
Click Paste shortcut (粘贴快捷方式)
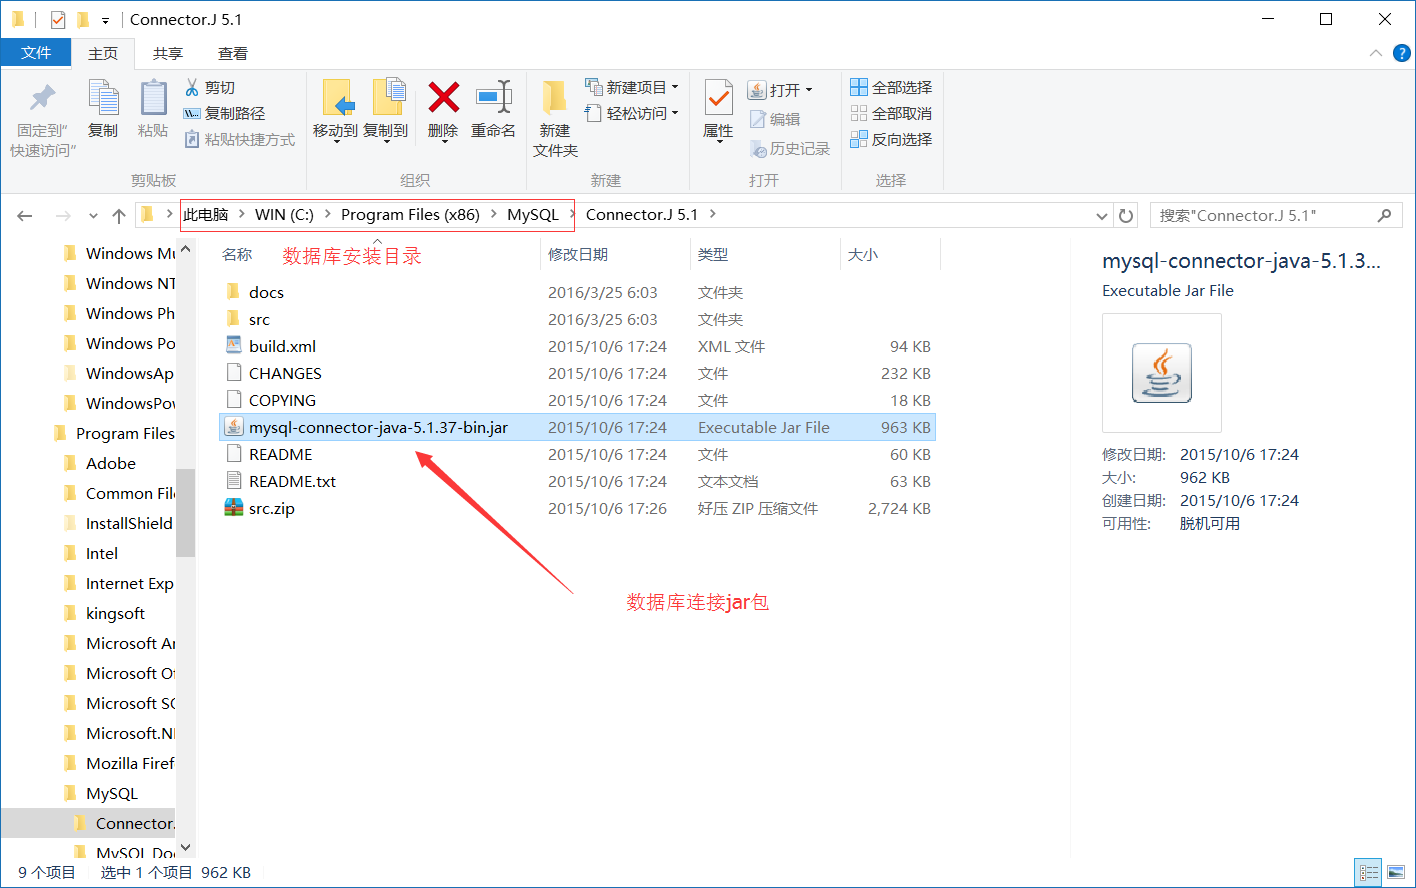240,140
